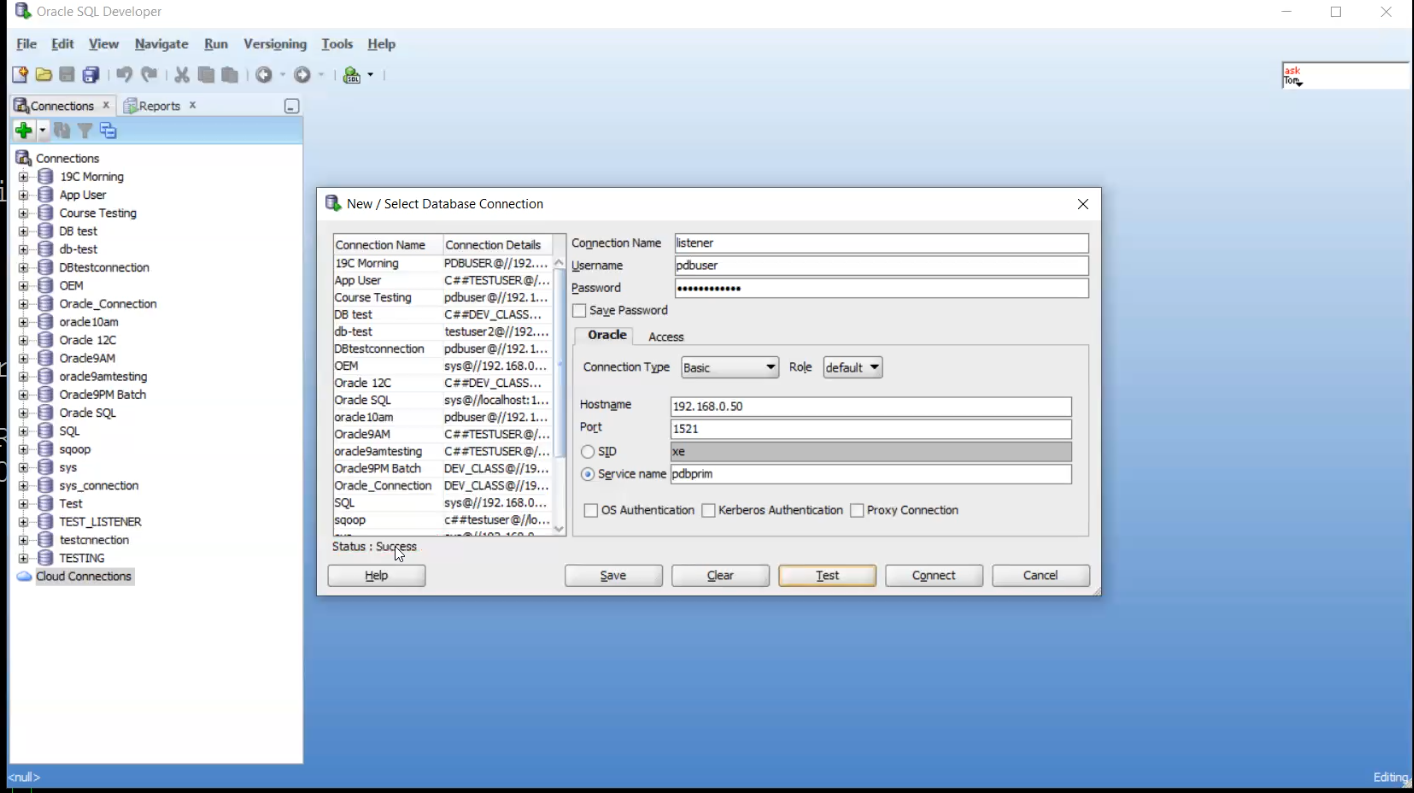This screenshot has height=793, width=1414.
Task: Click the connection list vertical scrollbar
Action: click(559, 396)
